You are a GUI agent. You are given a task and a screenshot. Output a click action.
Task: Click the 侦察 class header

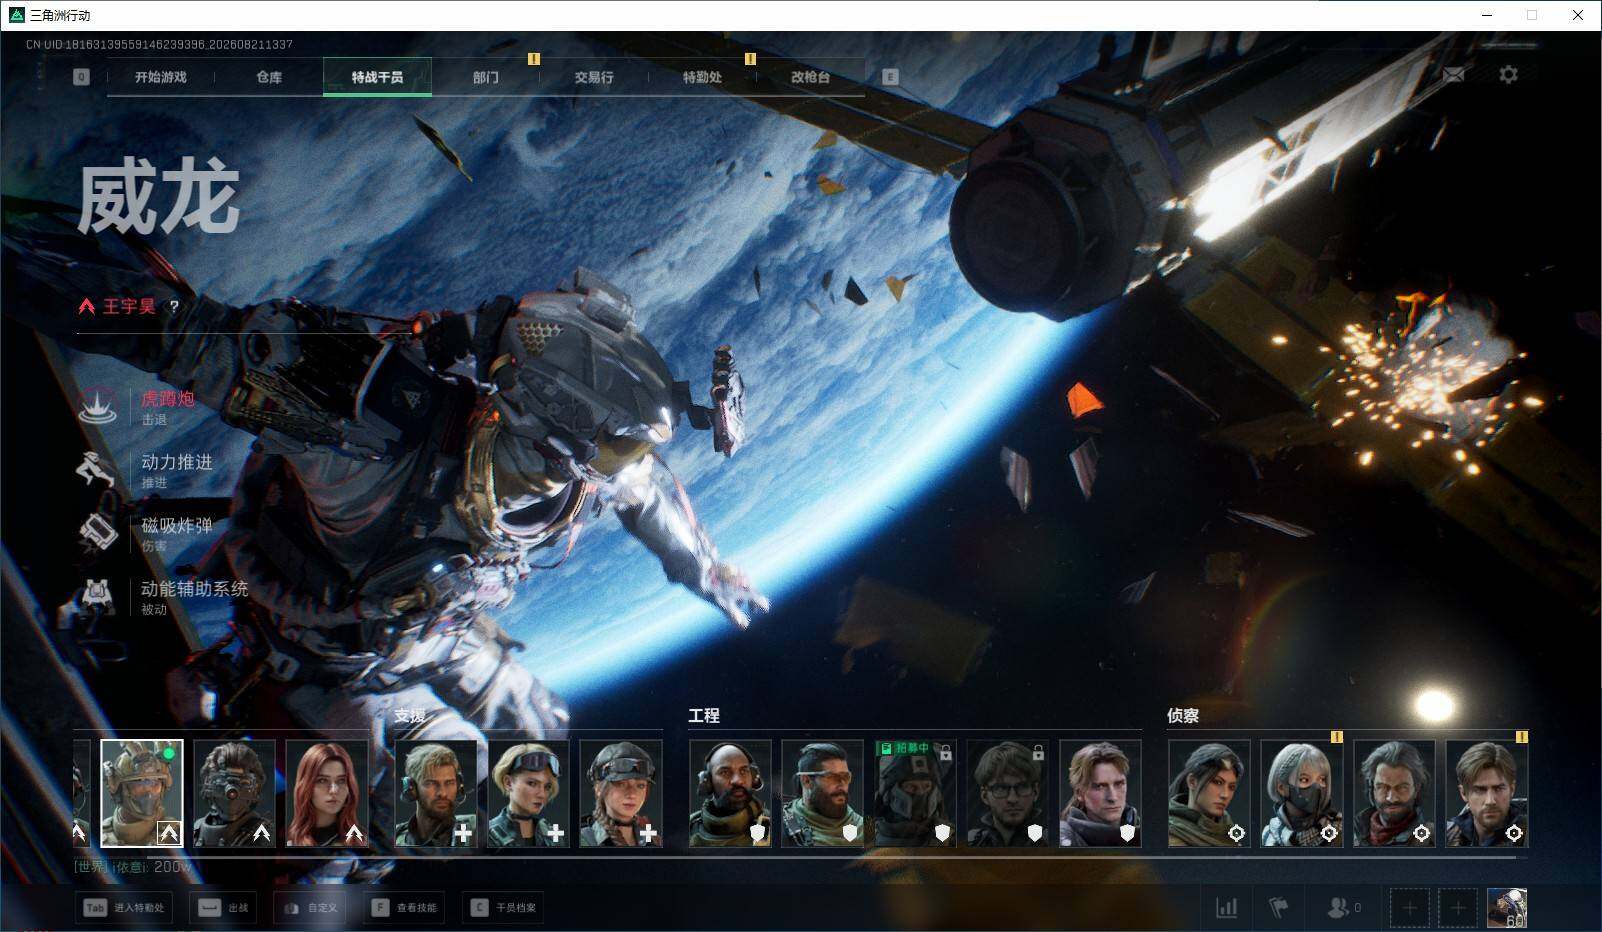pyautogui.click(x=1183, y=716)
